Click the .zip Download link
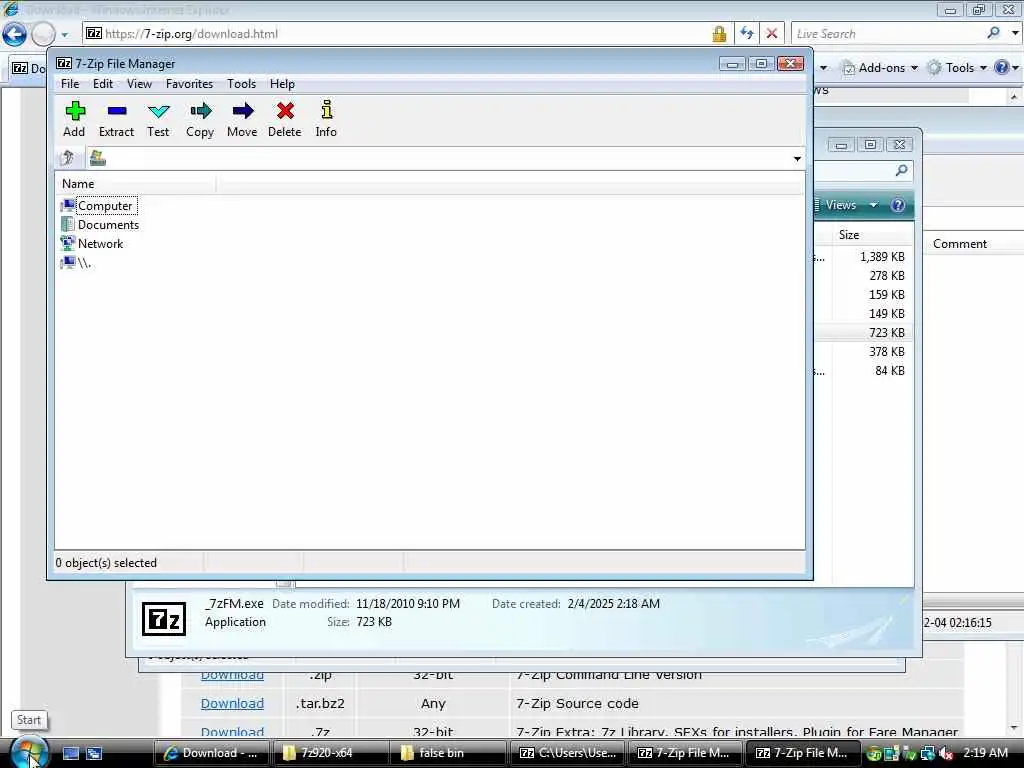1024x768 pixels. 232,675
